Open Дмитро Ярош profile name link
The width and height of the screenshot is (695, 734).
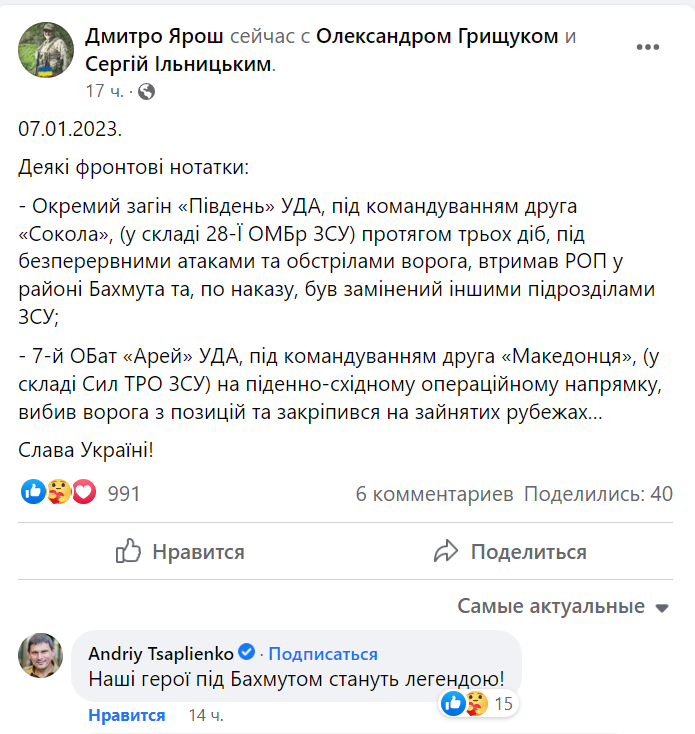[x=155, y=37]
